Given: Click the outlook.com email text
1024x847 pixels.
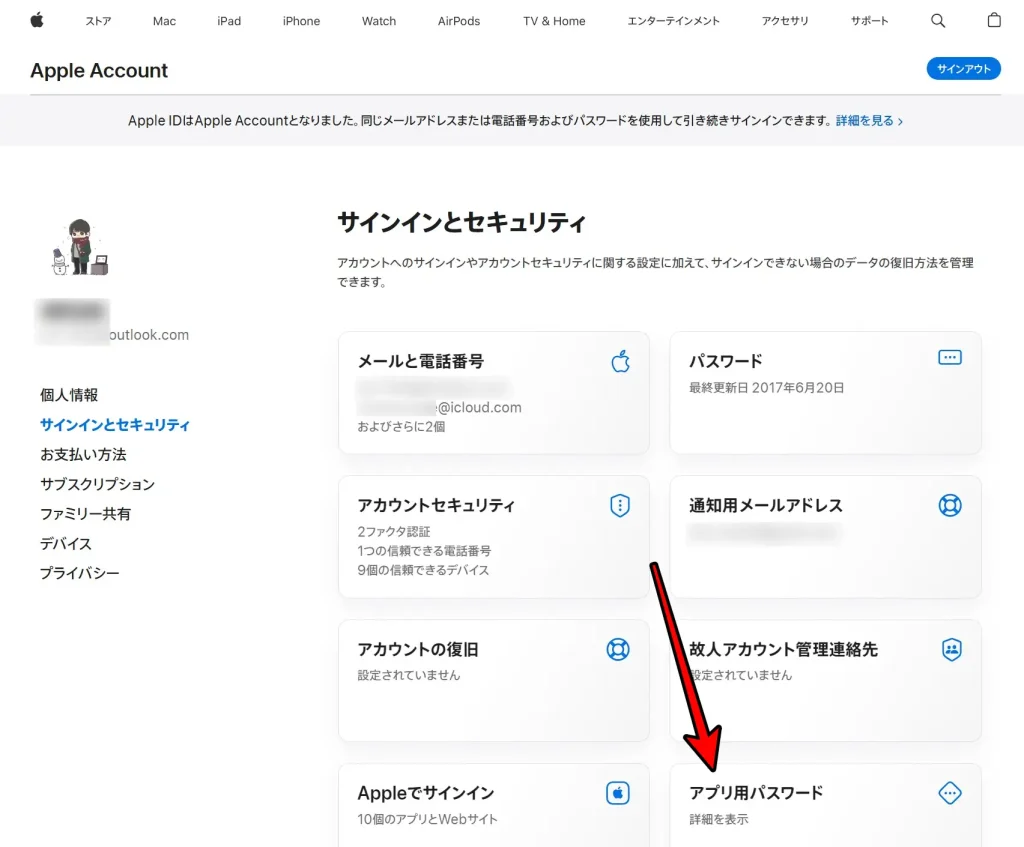Looking at the screenshot, I should pyautogui.click(x=149, y=334).
